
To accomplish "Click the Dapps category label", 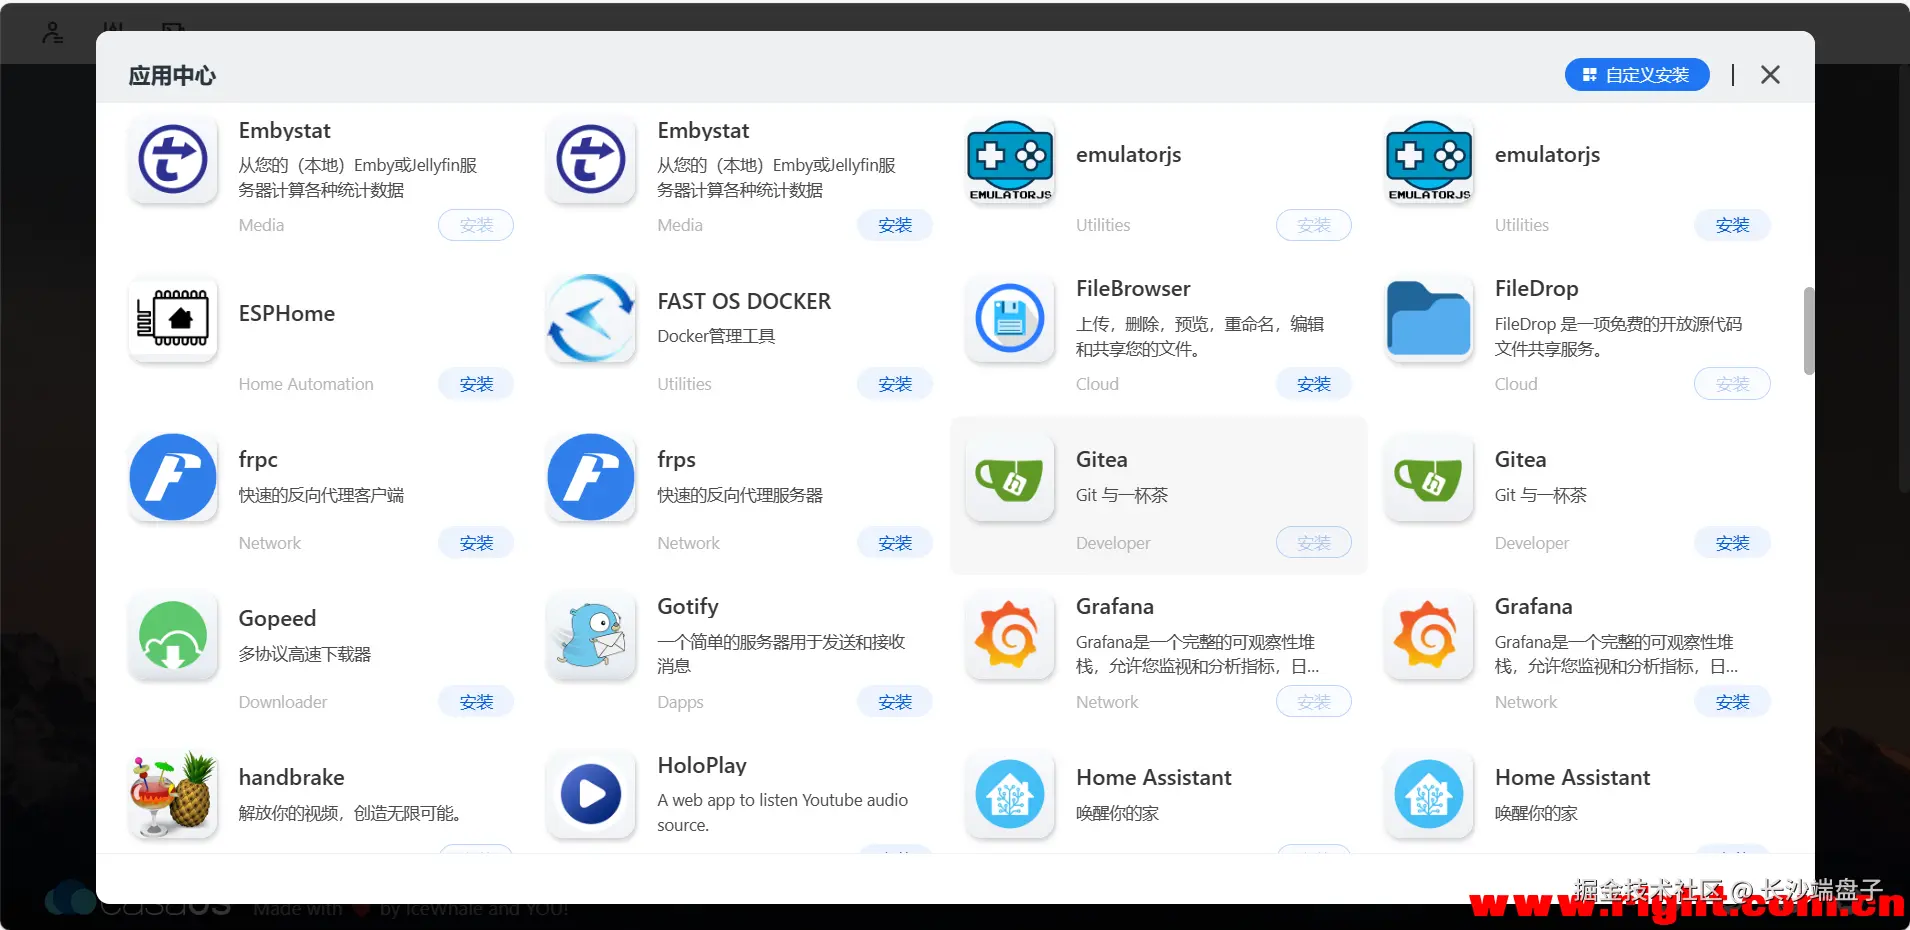I will coord(680,702).
